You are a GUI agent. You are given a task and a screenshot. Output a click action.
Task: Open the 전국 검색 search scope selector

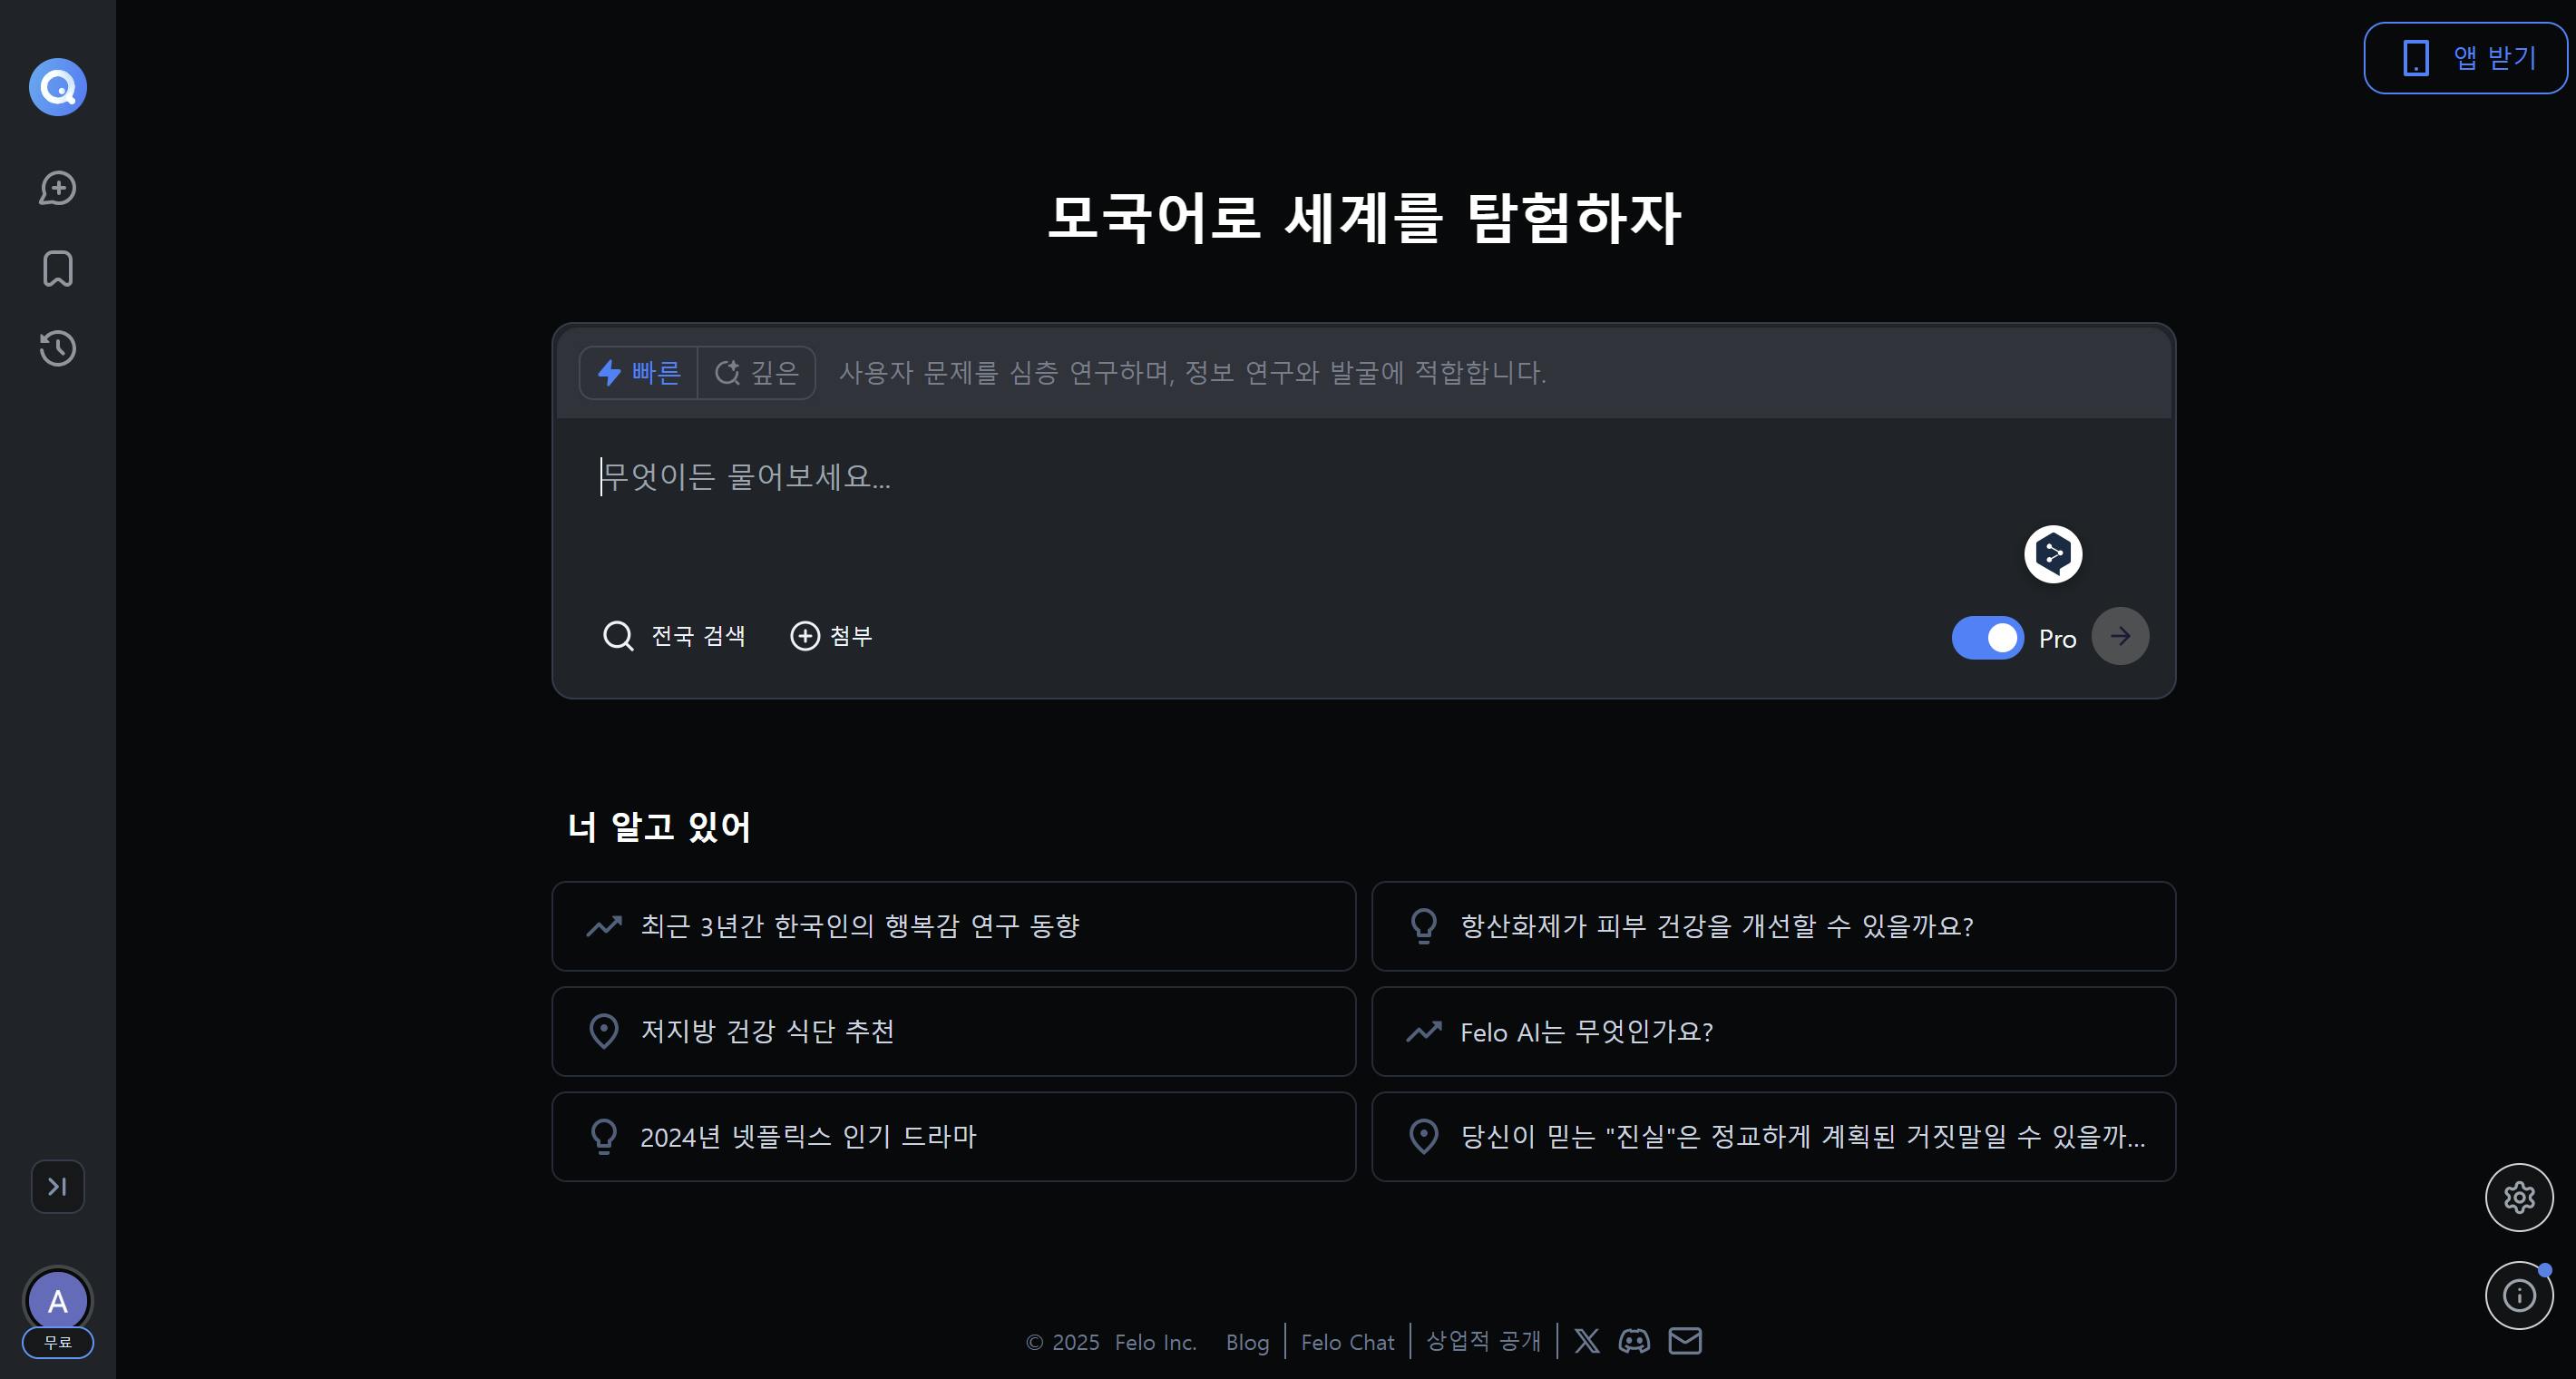tap(674, 636)
